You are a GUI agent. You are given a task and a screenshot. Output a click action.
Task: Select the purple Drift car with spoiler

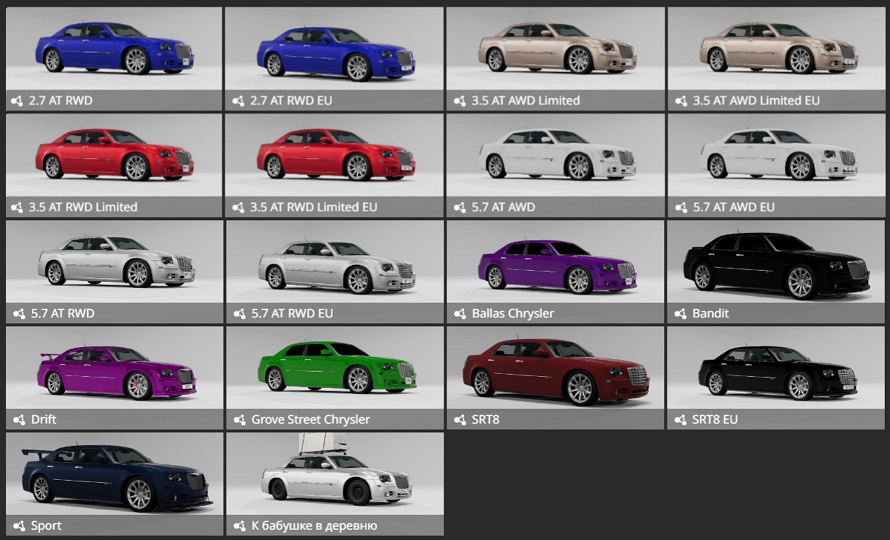[114, 369]
